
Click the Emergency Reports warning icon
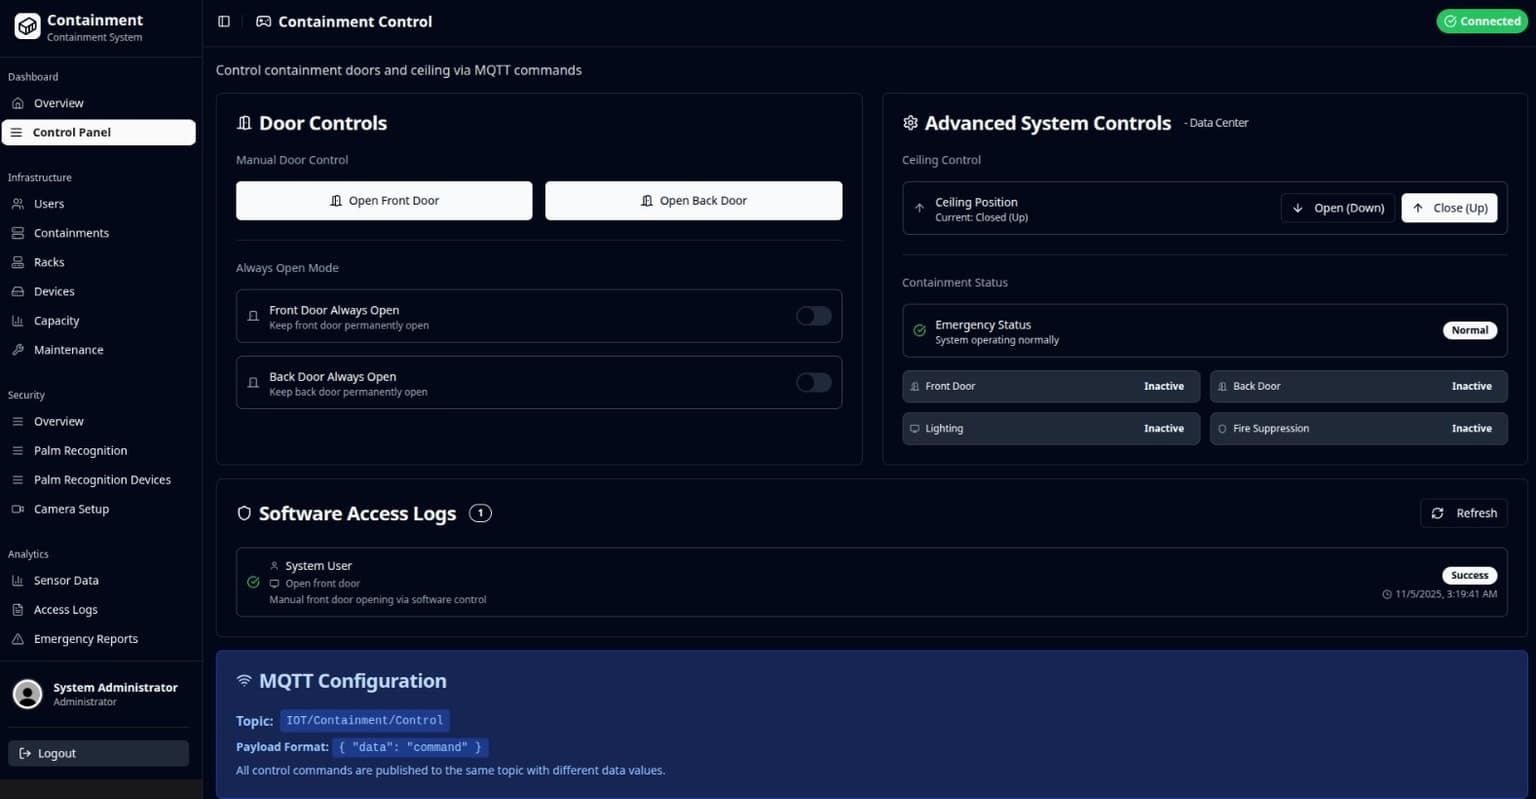(x=18, y=639)
